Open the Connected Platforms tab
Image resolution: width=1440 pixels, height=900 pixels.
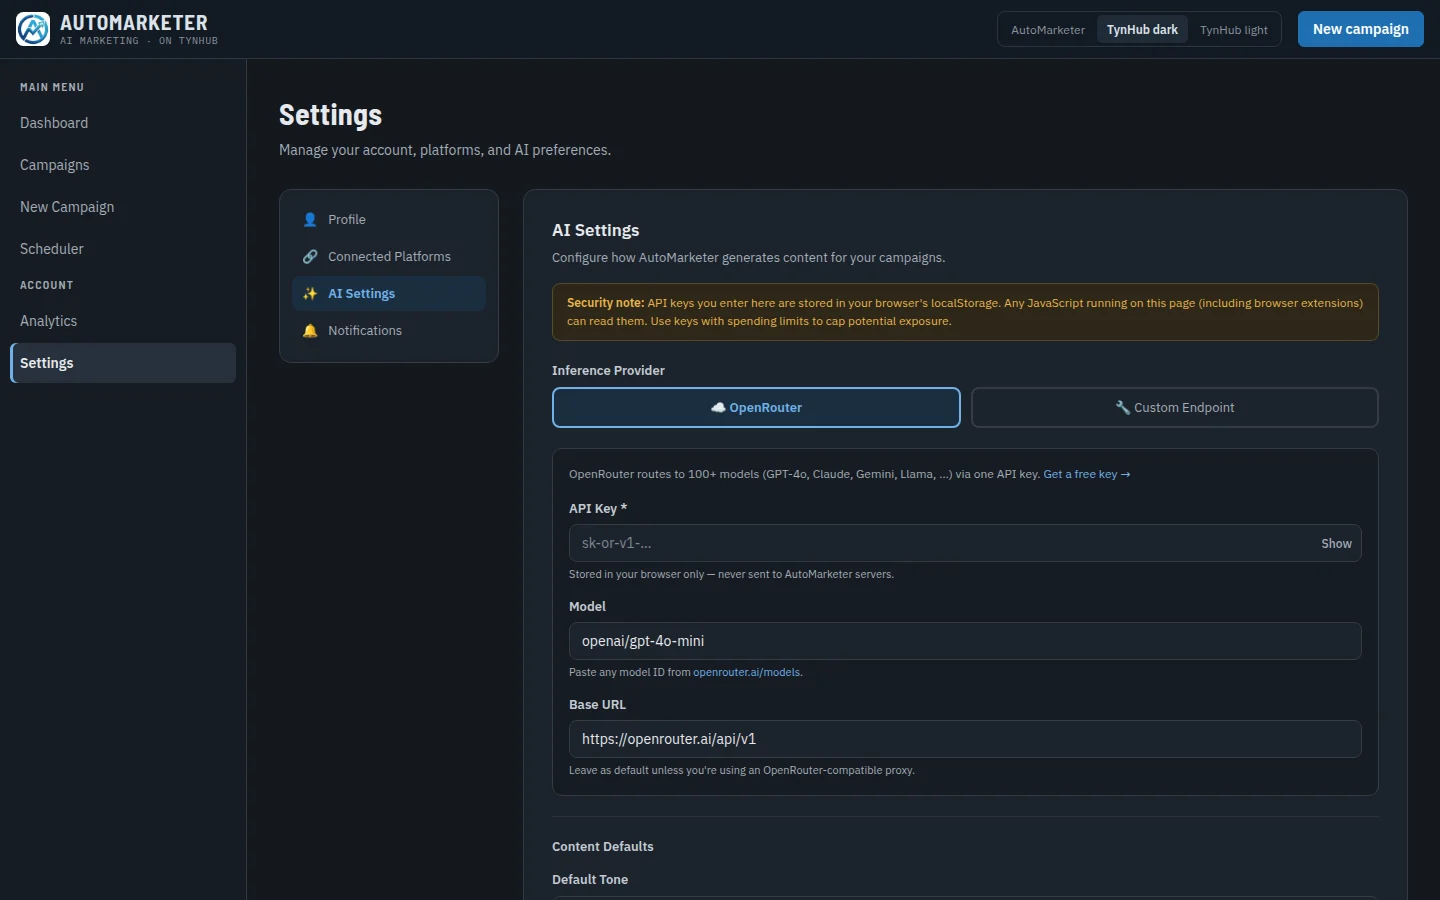pos(389,257)
